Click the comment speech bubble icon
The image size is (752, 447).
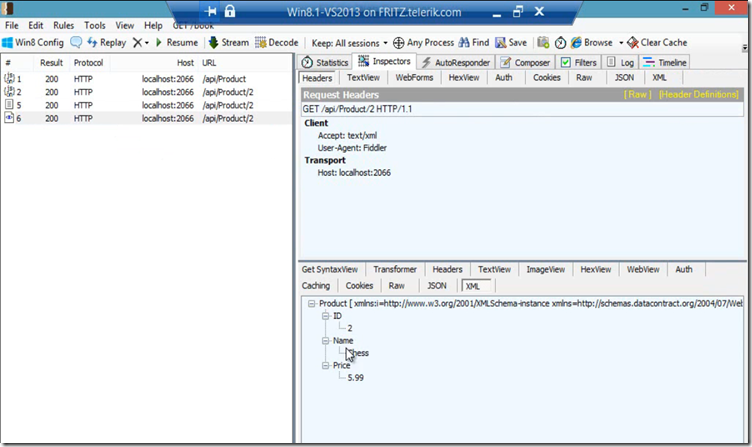tap(76, 43)
